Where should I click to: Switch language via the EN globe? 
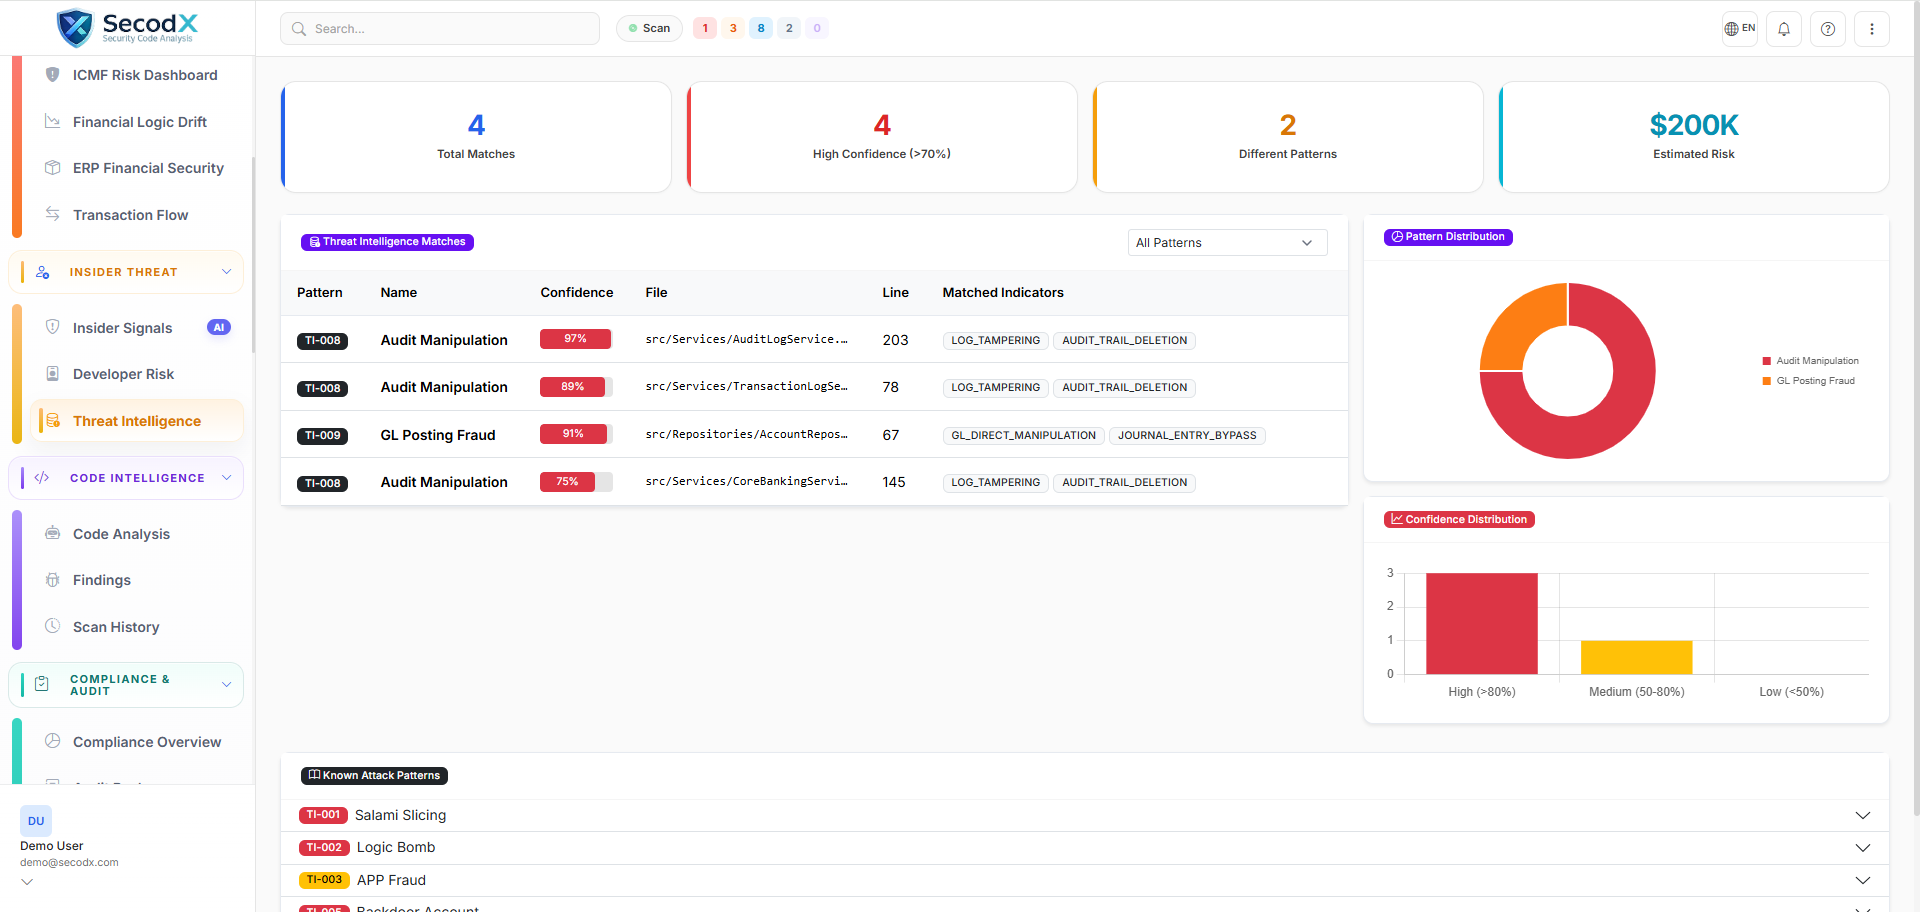1740,29
